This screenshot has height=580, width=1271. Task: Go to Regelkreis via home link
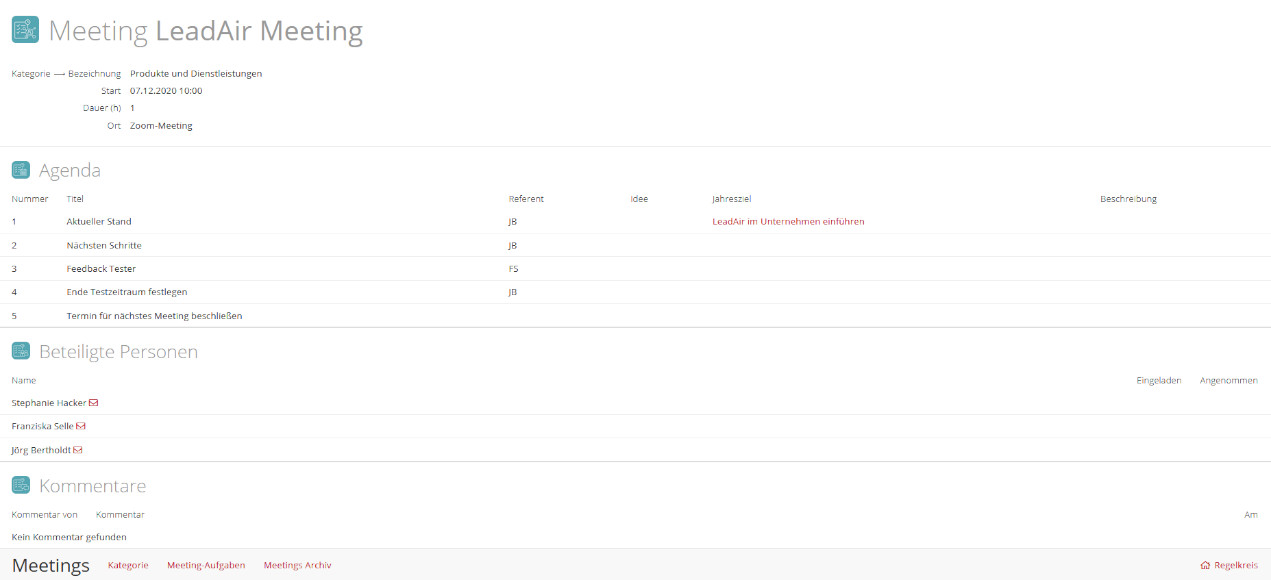point(1229,565)
